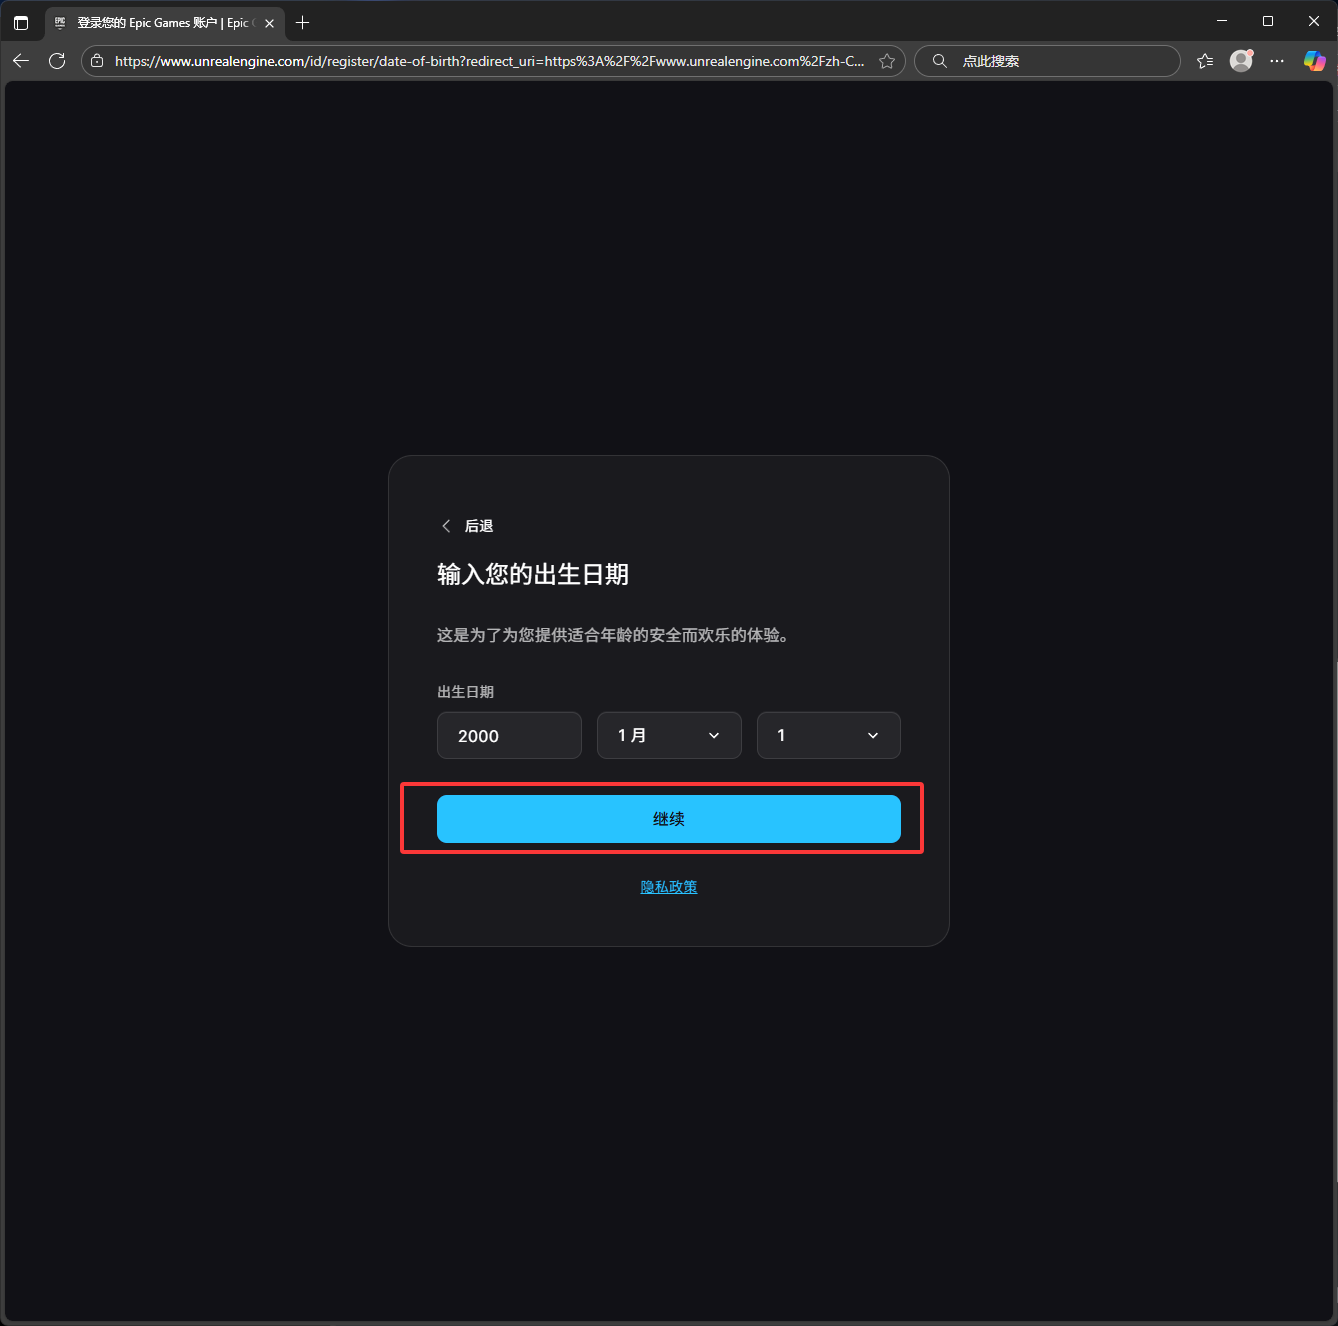Select the Epic Games account tab

pyautogui.click(x=160, y=22)
